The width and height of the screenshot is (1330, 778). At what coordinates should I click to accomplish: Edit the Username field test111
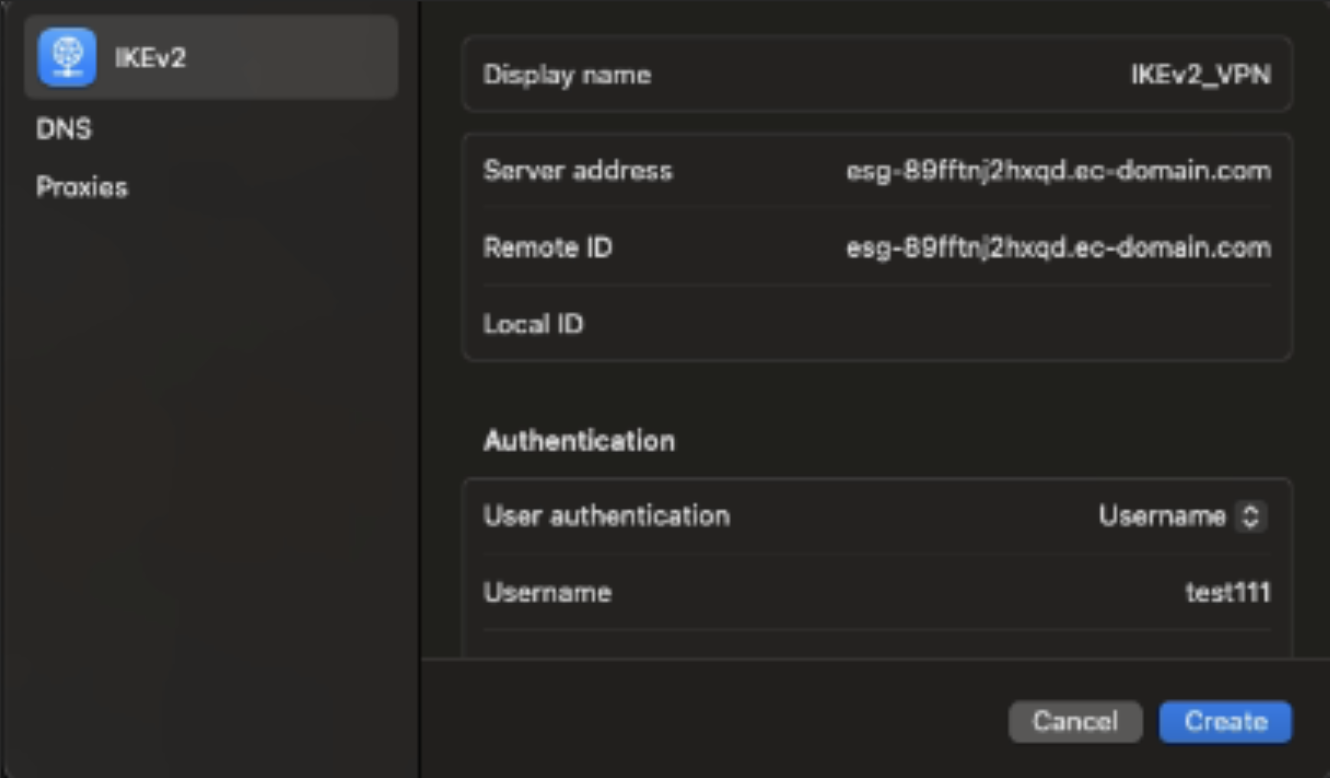click(1227, 593)
